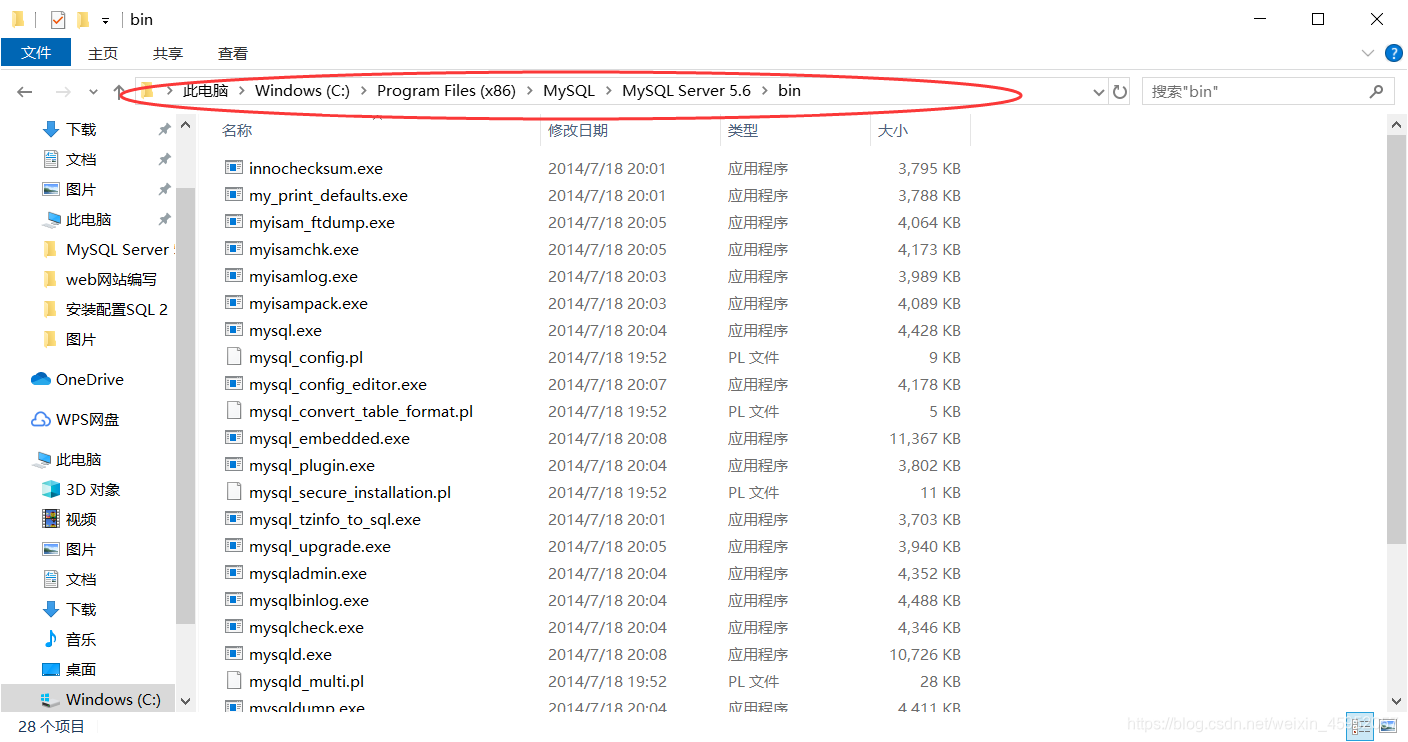Select mysqlcheck.exe in file list

[x=306, y=627]
